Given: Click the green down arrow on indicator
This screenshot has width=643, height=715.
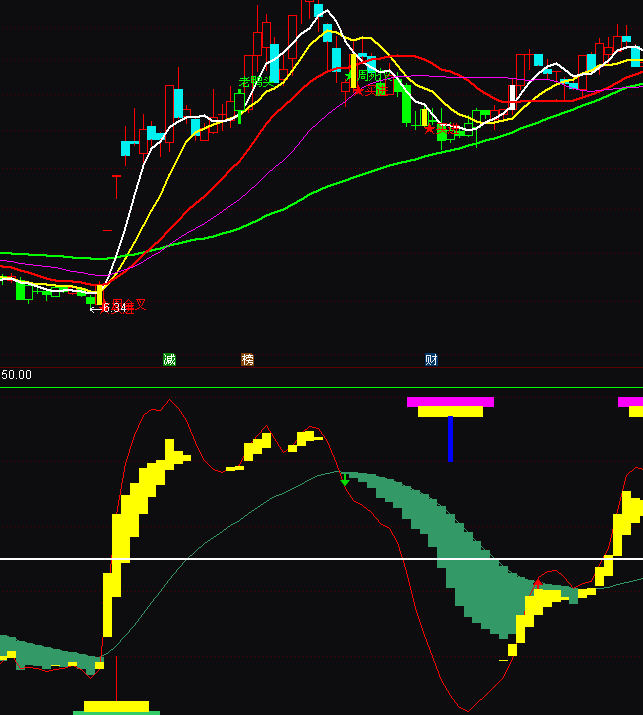Looking at the screenshot, I should tap(345, 480).
